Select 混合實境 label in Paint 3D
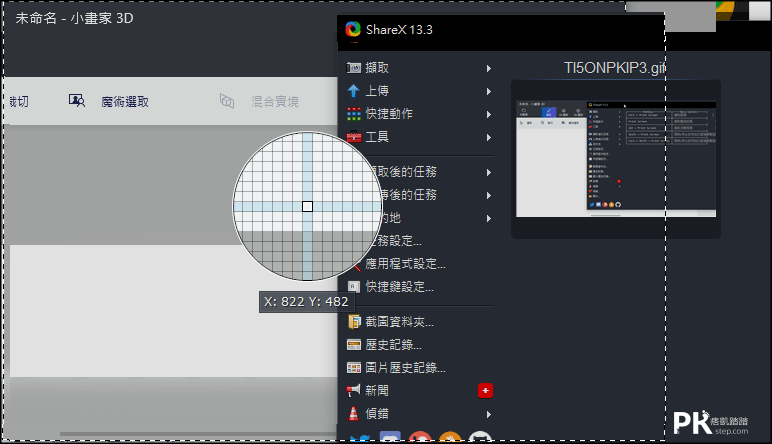The width and height of the screenshot is (772, 444). 275,102
